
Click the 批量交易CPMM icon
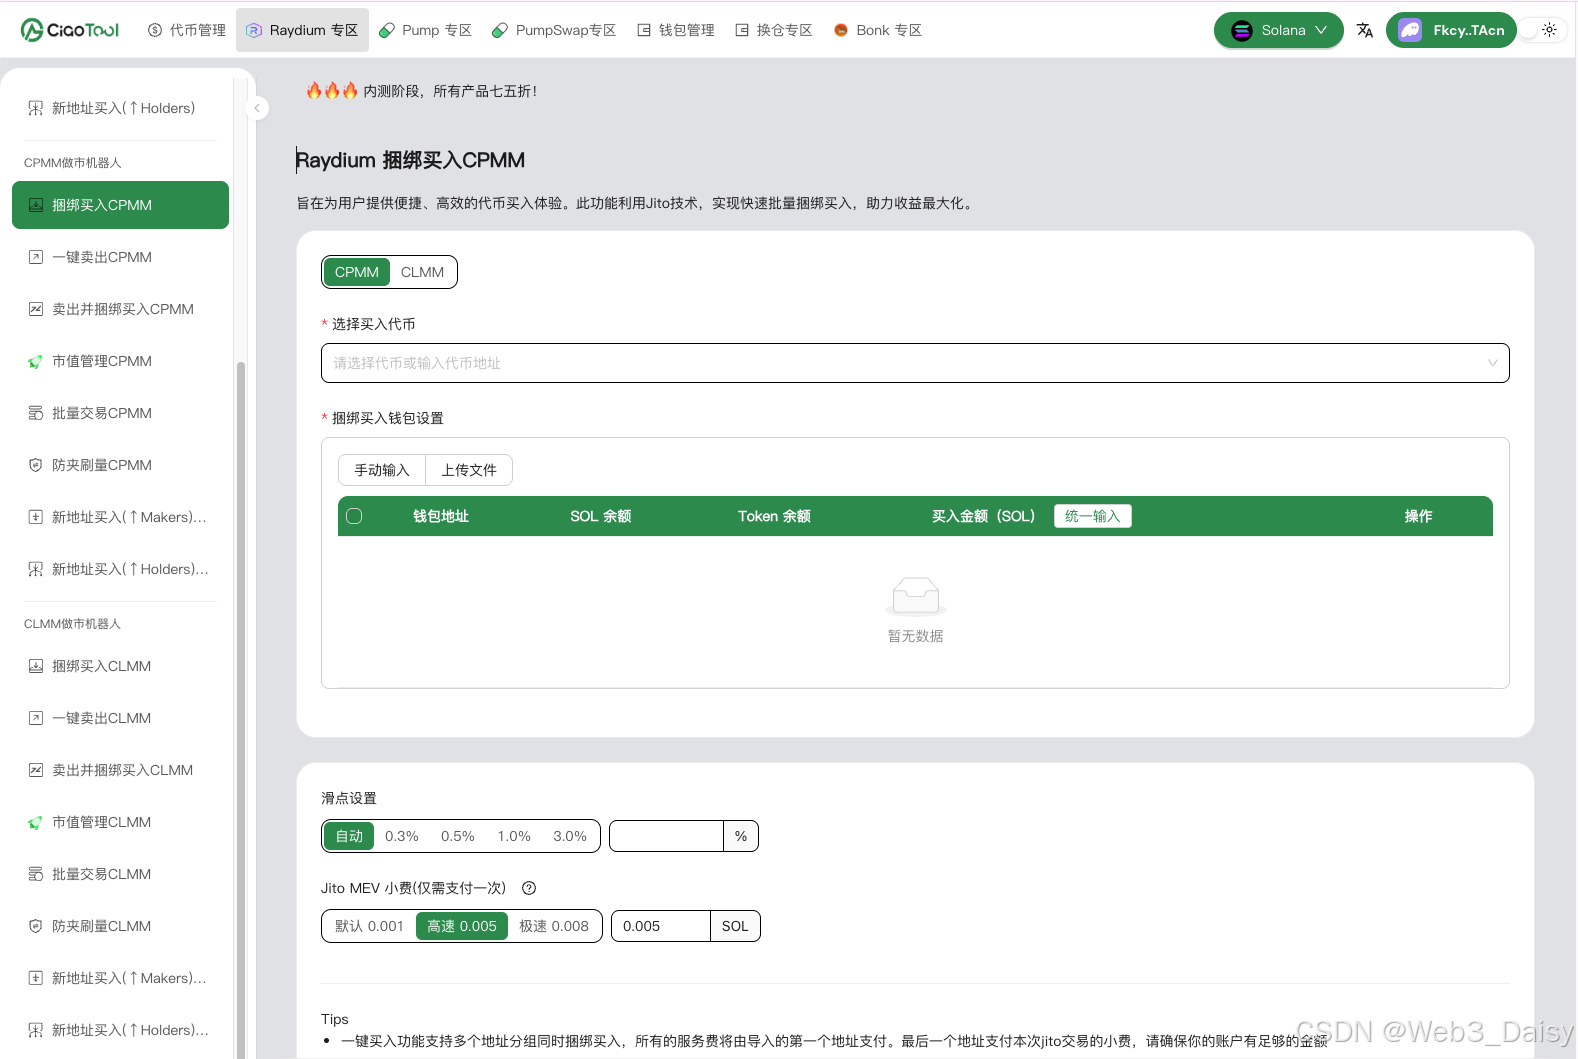click(36, 413)
